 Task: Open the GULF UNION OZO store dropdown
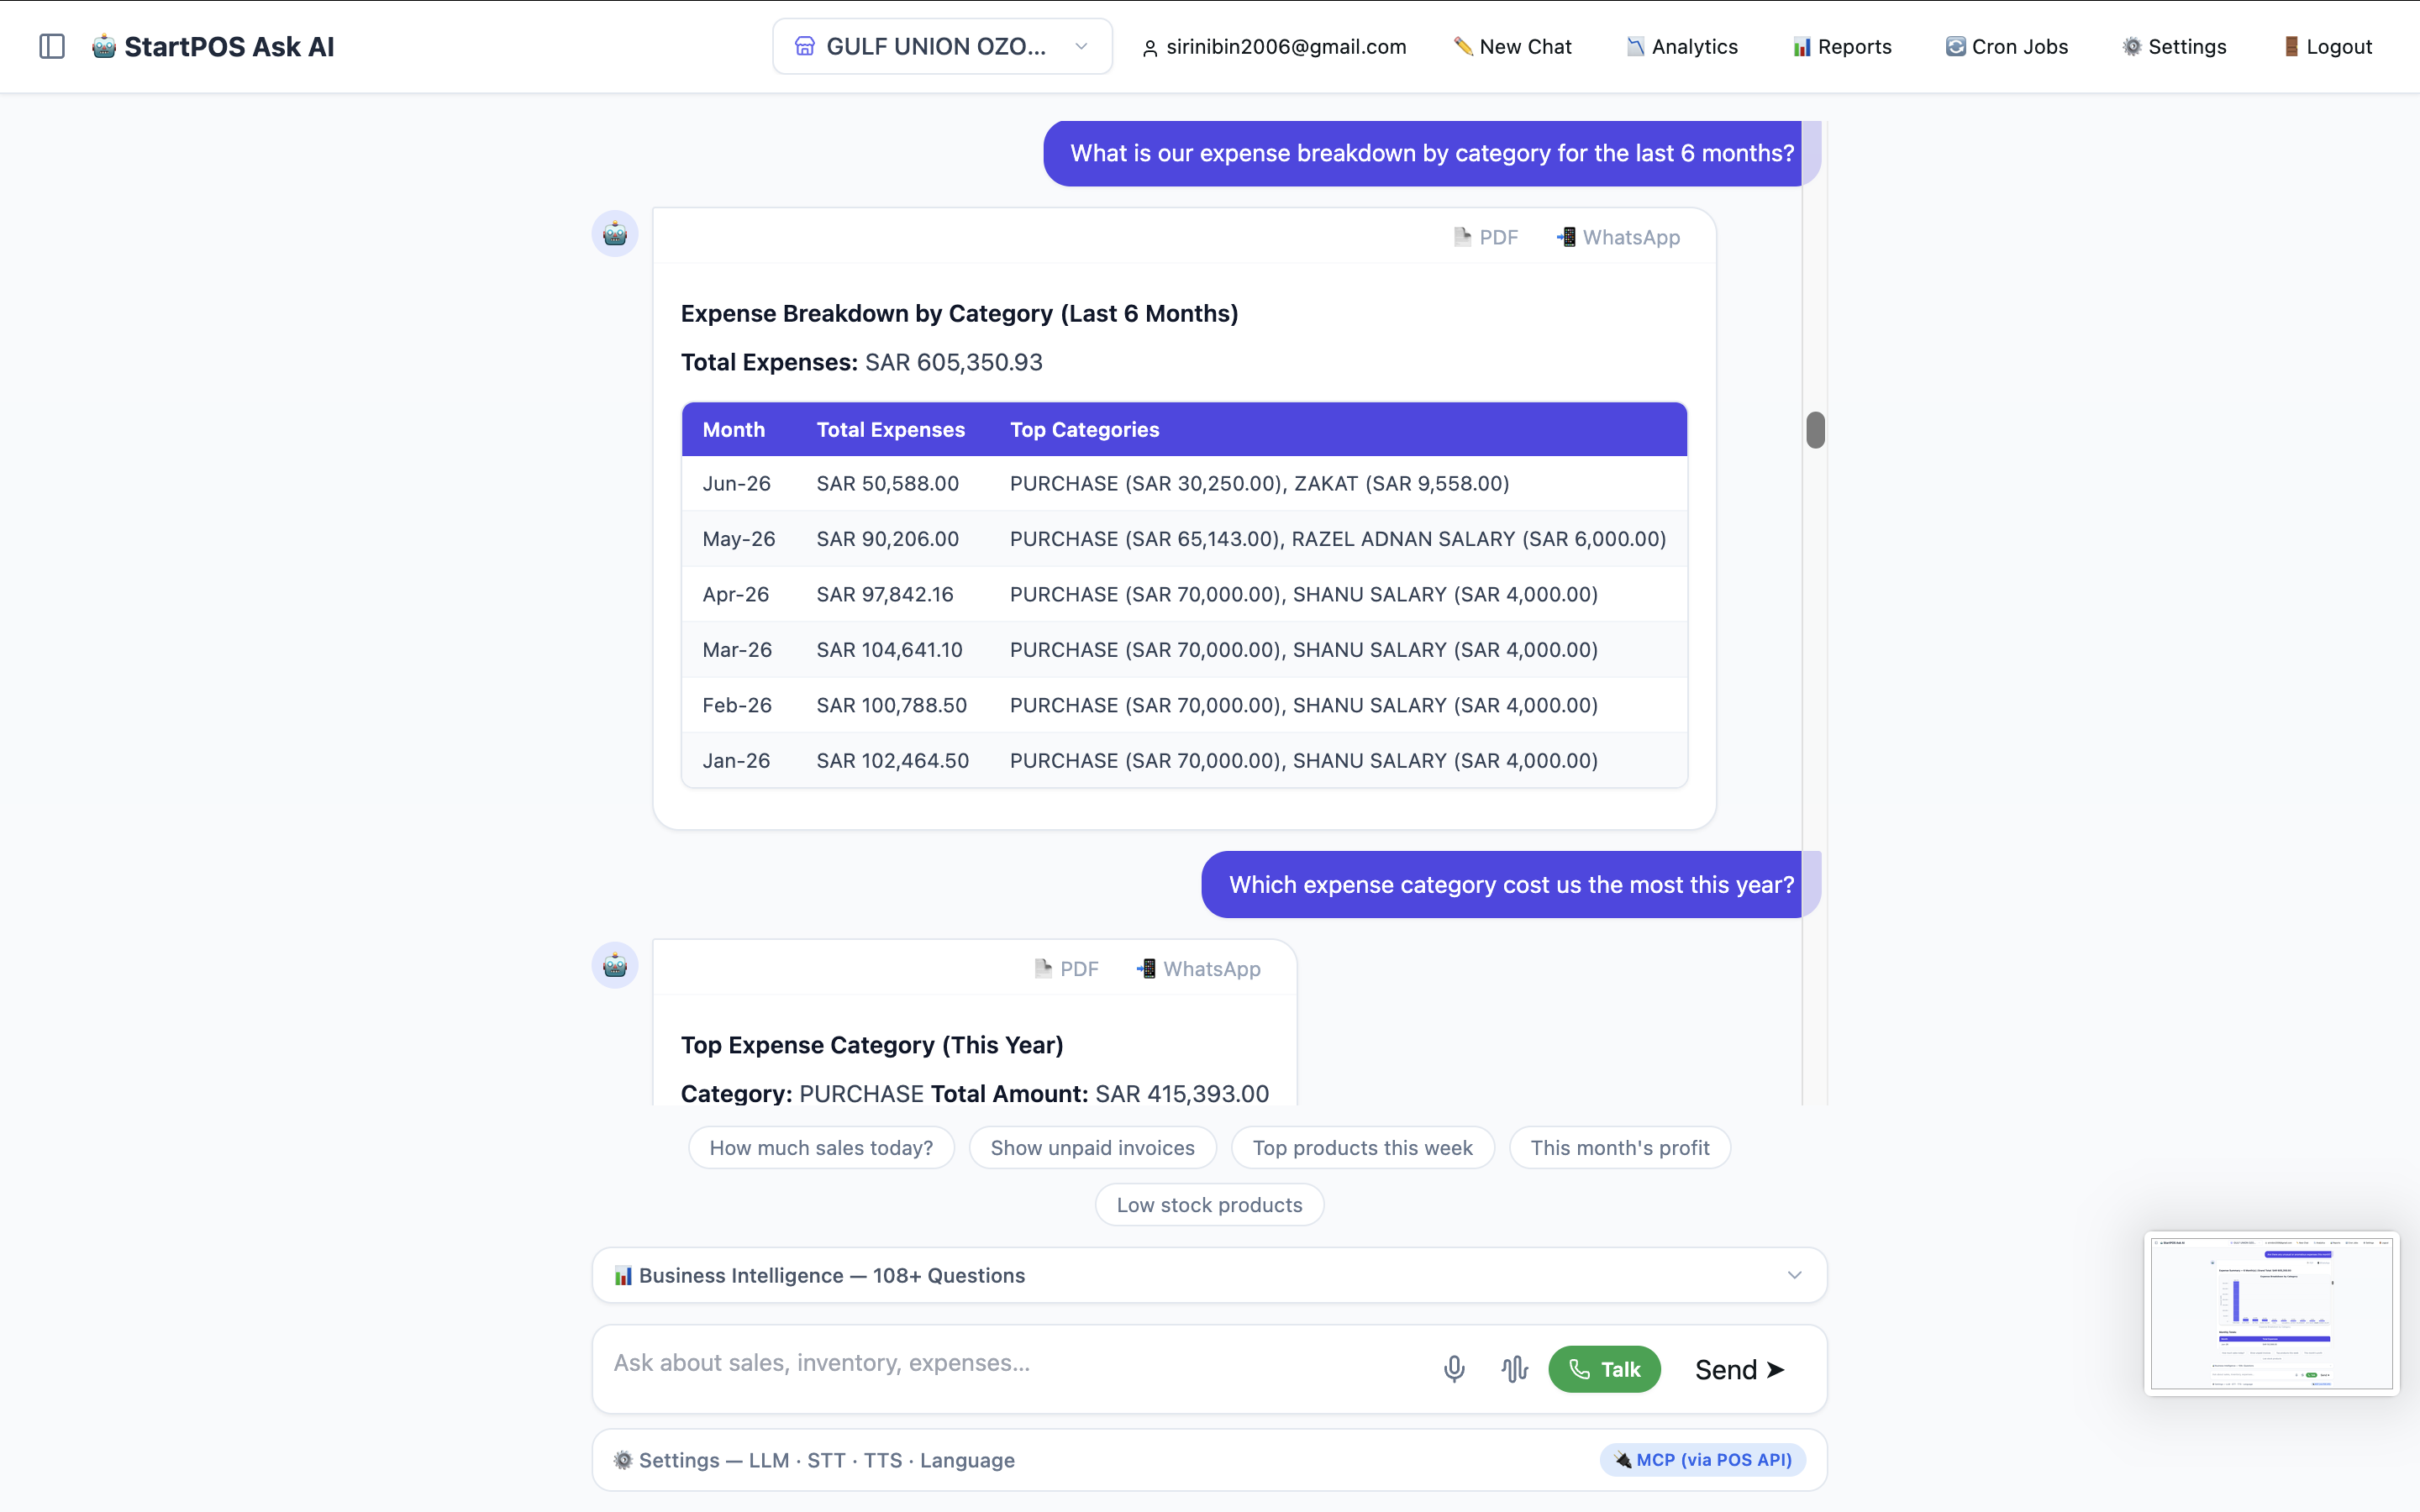tap(942, 46)
